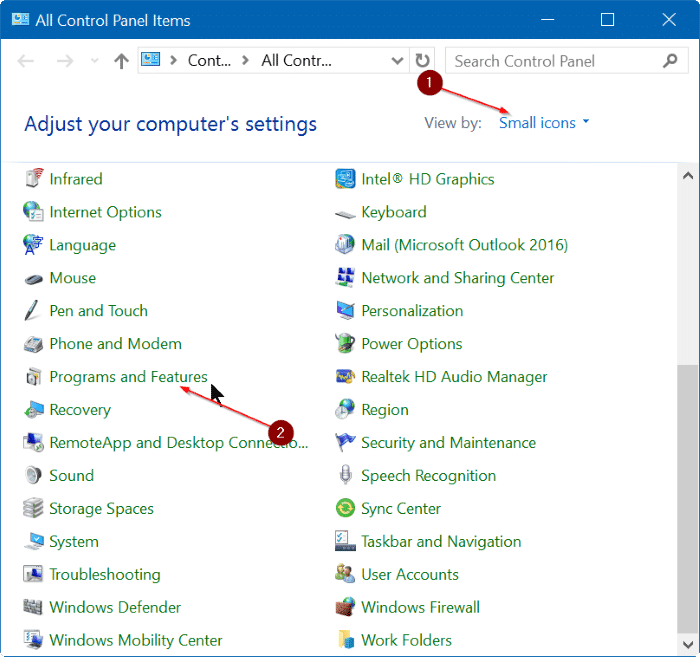Click the Network and Sharing Center icon

[346, 277]
